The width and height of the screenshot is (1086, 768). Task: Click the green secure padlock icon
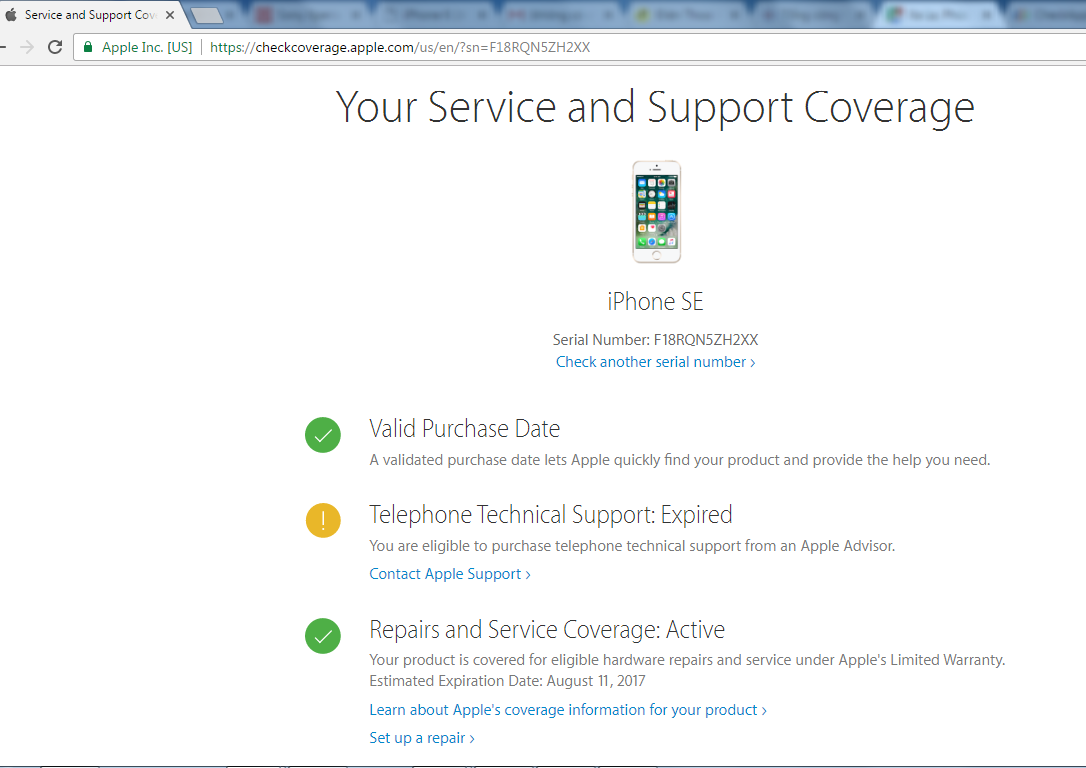(88, 47)
